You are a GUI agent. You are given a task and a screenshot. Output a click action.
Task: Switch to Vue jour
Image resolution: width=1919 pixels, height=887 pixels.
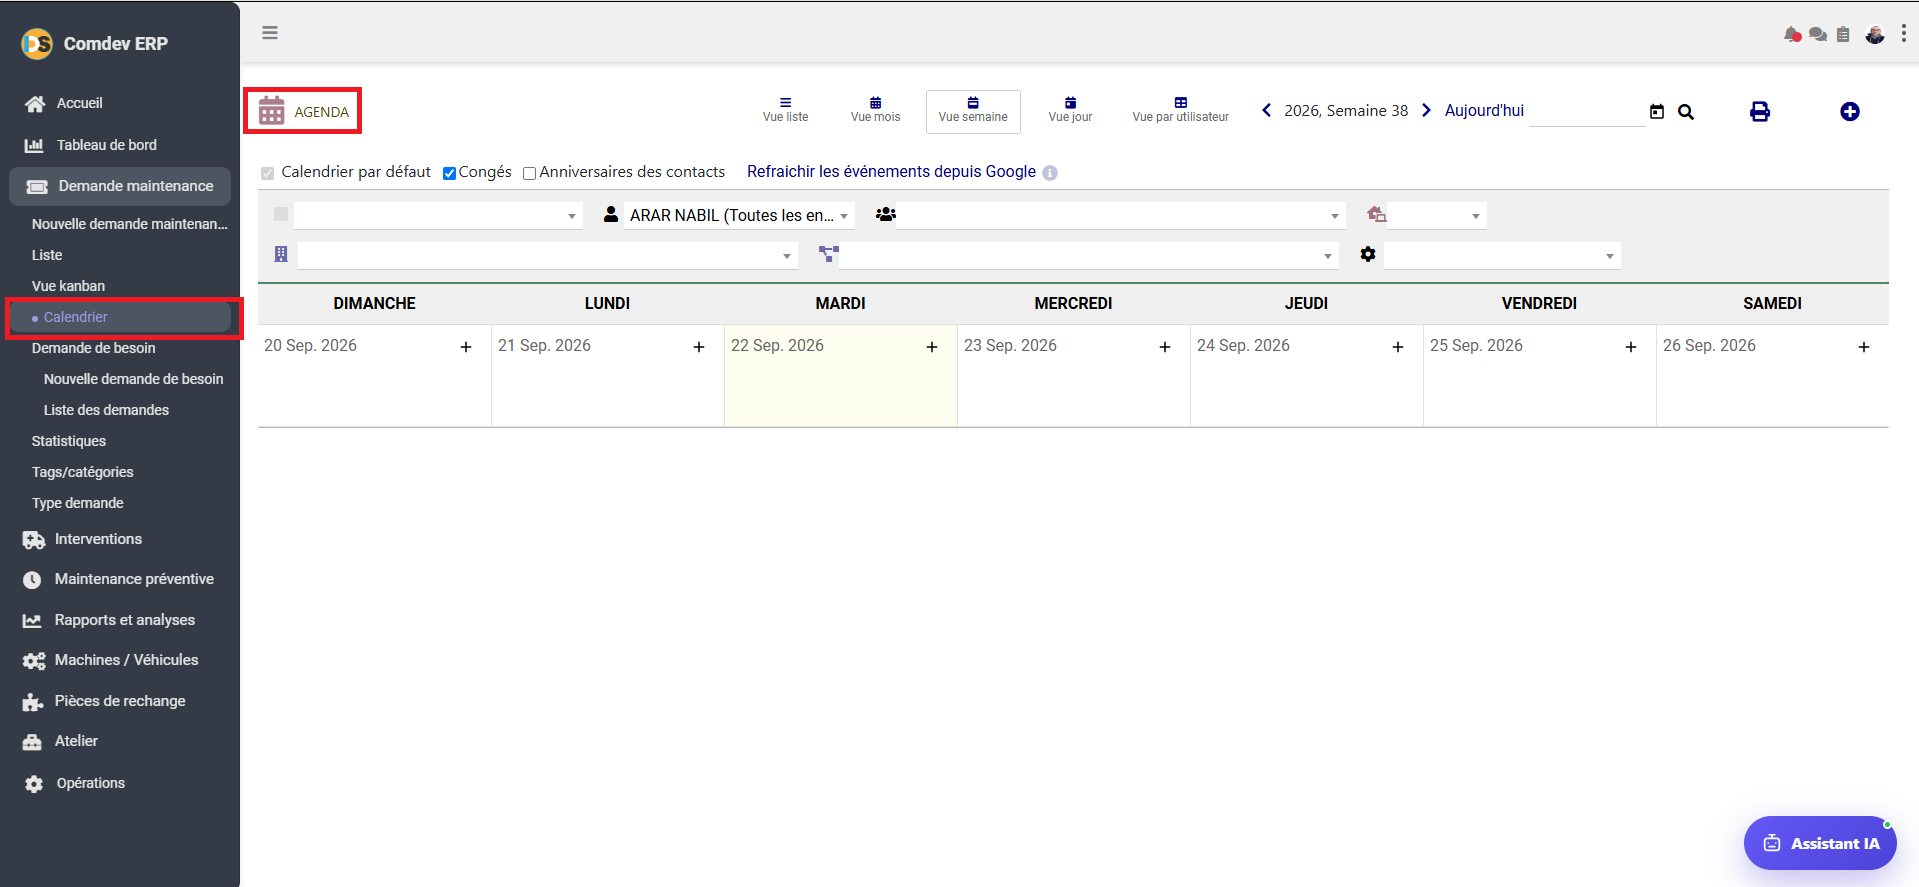pyautogui.click(x=1070, y=110)
